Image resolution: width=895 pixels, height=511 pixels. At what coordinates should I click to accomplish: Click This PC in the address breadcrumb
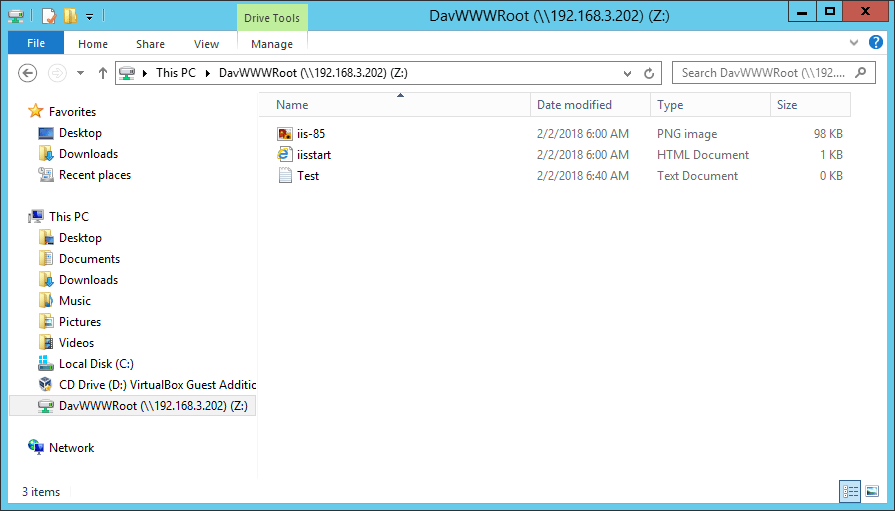click(176, 73)
